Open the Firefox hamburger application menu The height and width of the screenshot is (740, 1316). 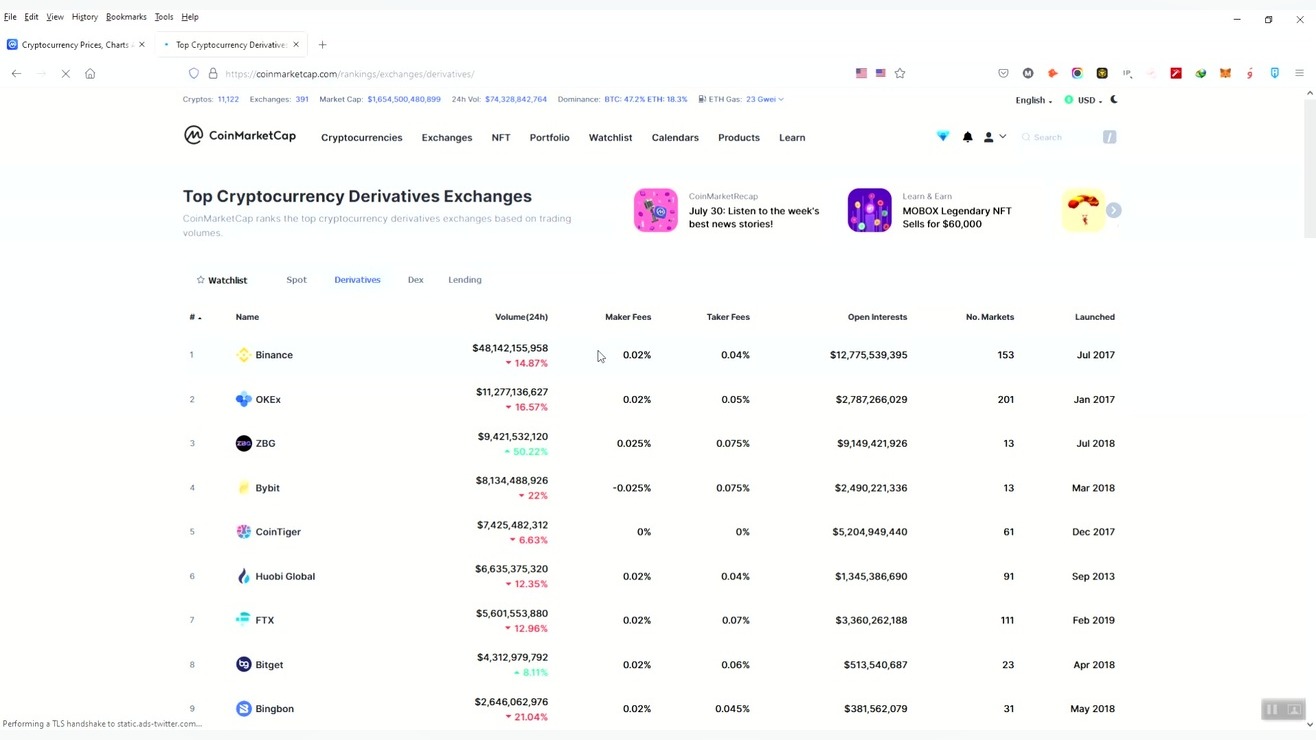pos(1299,73)
